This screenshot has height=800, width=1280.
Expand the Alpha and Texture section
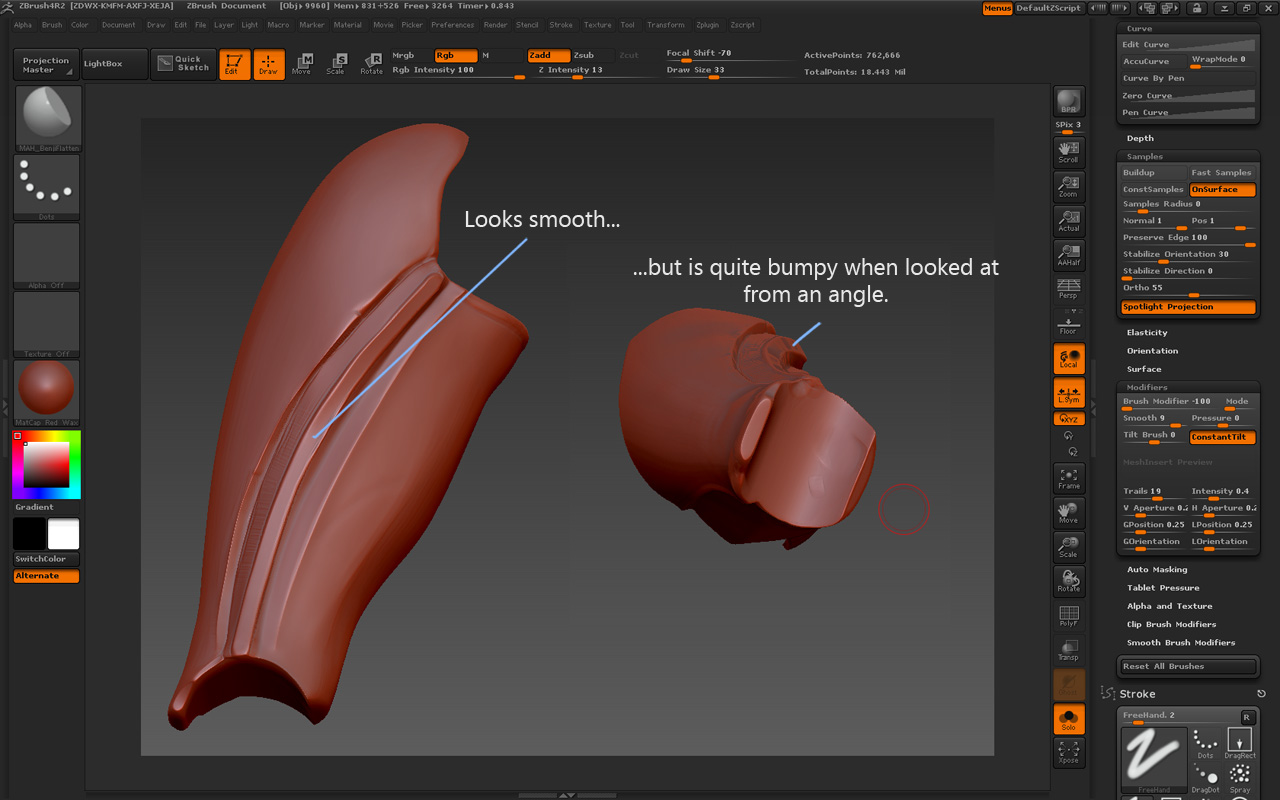click(1169, 606)
